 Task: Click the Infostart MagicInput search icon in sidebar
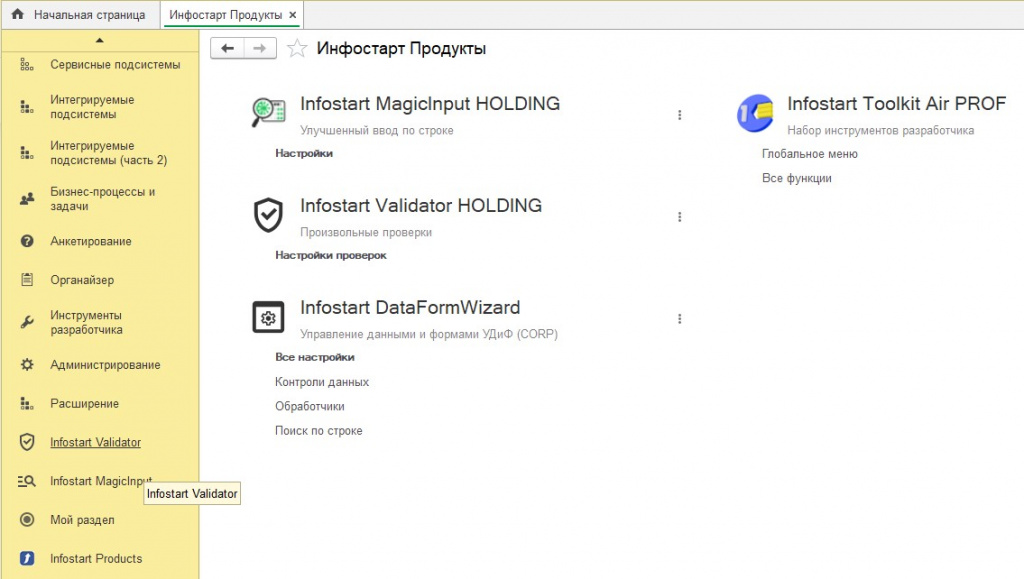[x=27, y=481]
